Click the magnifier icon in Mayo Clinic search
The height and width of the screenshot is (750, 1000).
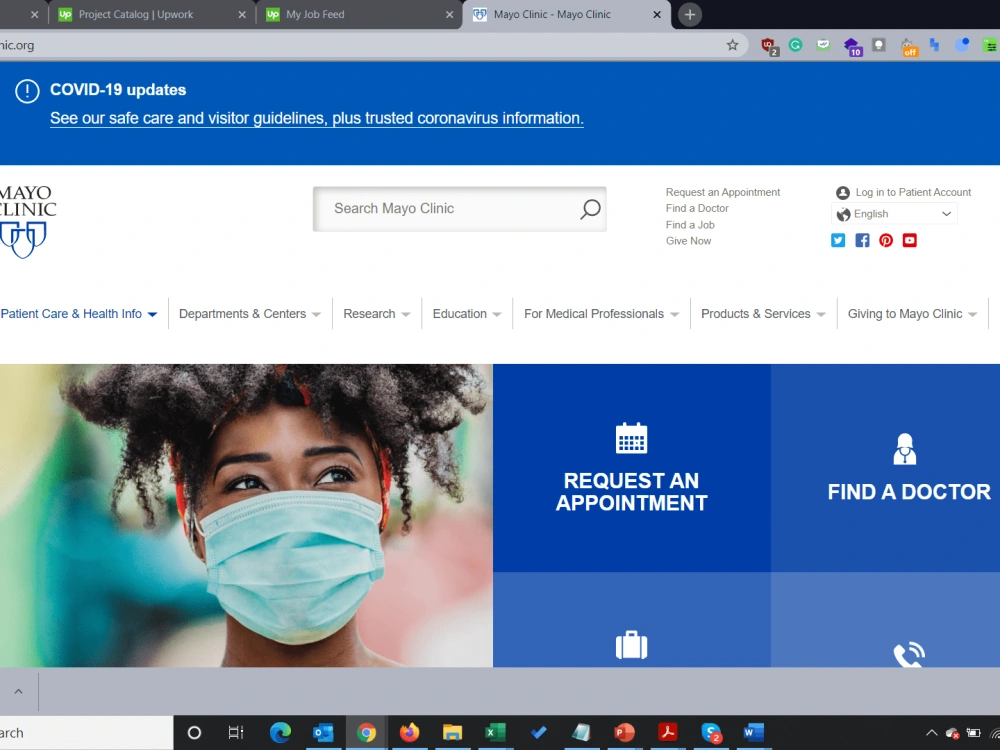point(590,209)
